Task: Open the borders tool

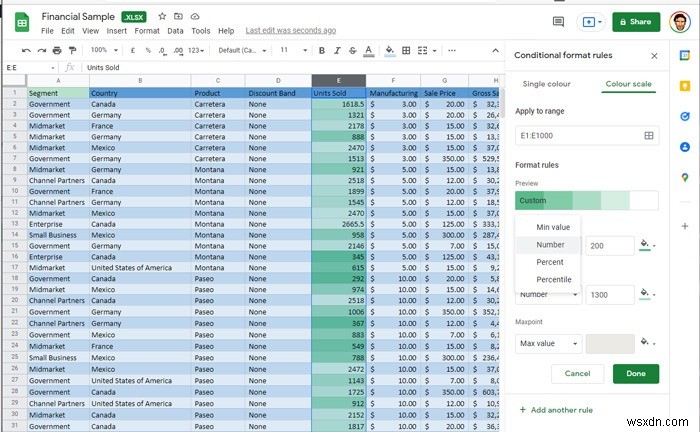Action: [x=406, y=50]
